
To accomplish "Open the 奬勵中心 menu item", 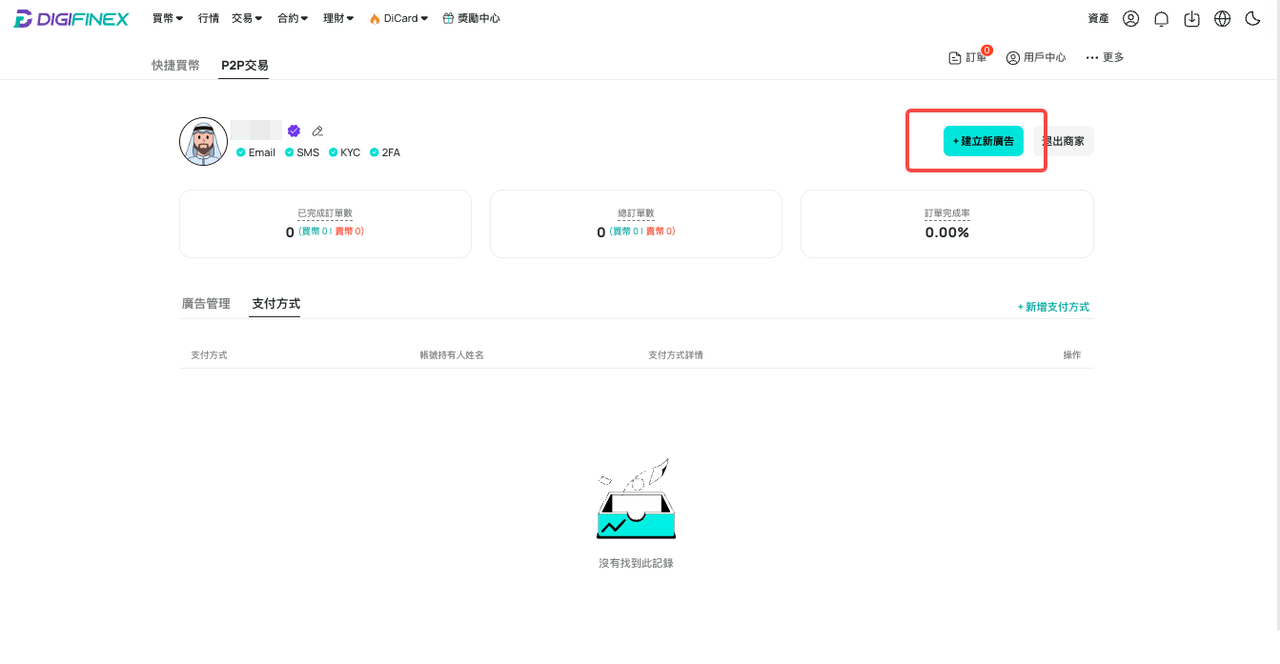I will click(x=471, y=19).
